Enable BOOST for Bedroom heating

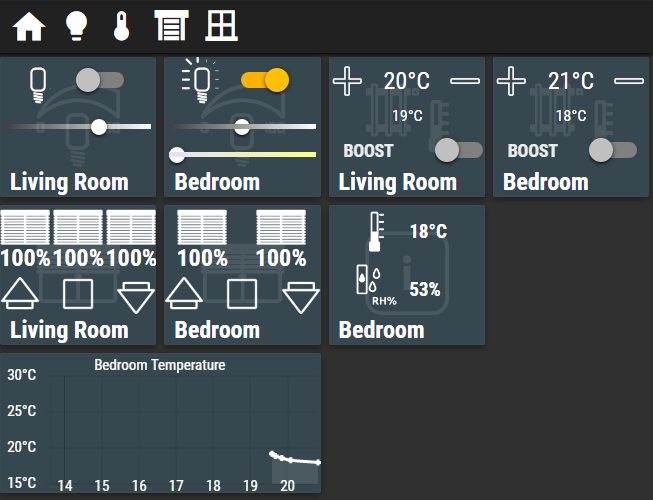pyautogui.click(x=613, y=150)
